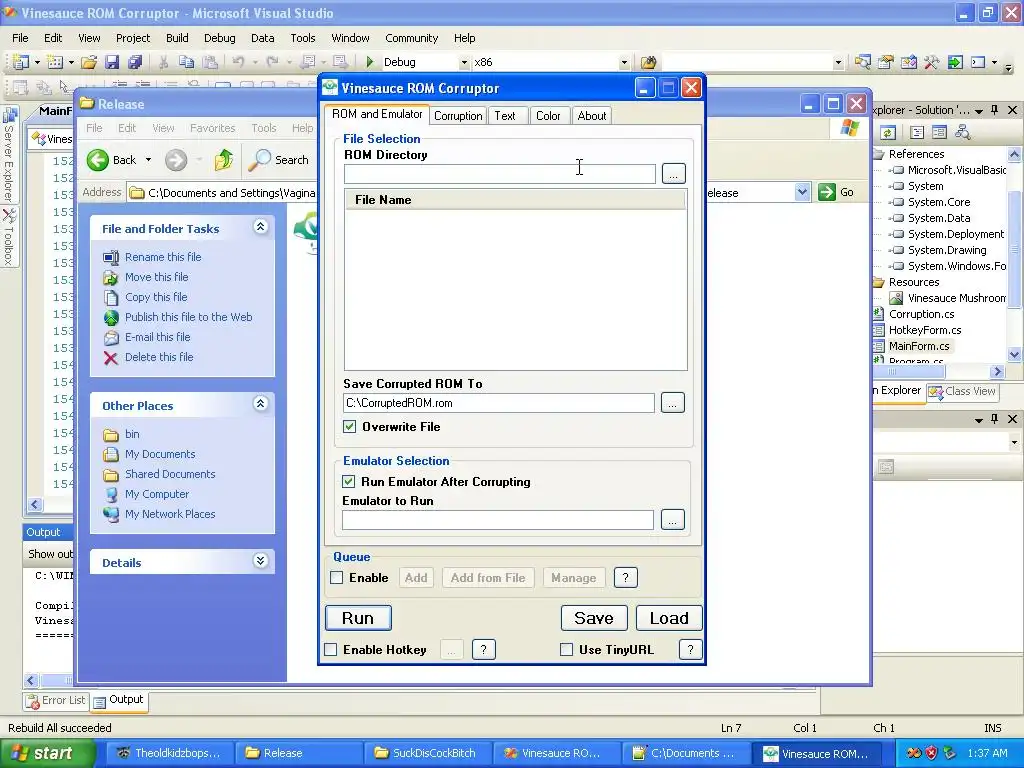Click the Open File icon in Visual Studio toolbar
The width and height of the screenshot is (1024, 768).
pos(89,62)
